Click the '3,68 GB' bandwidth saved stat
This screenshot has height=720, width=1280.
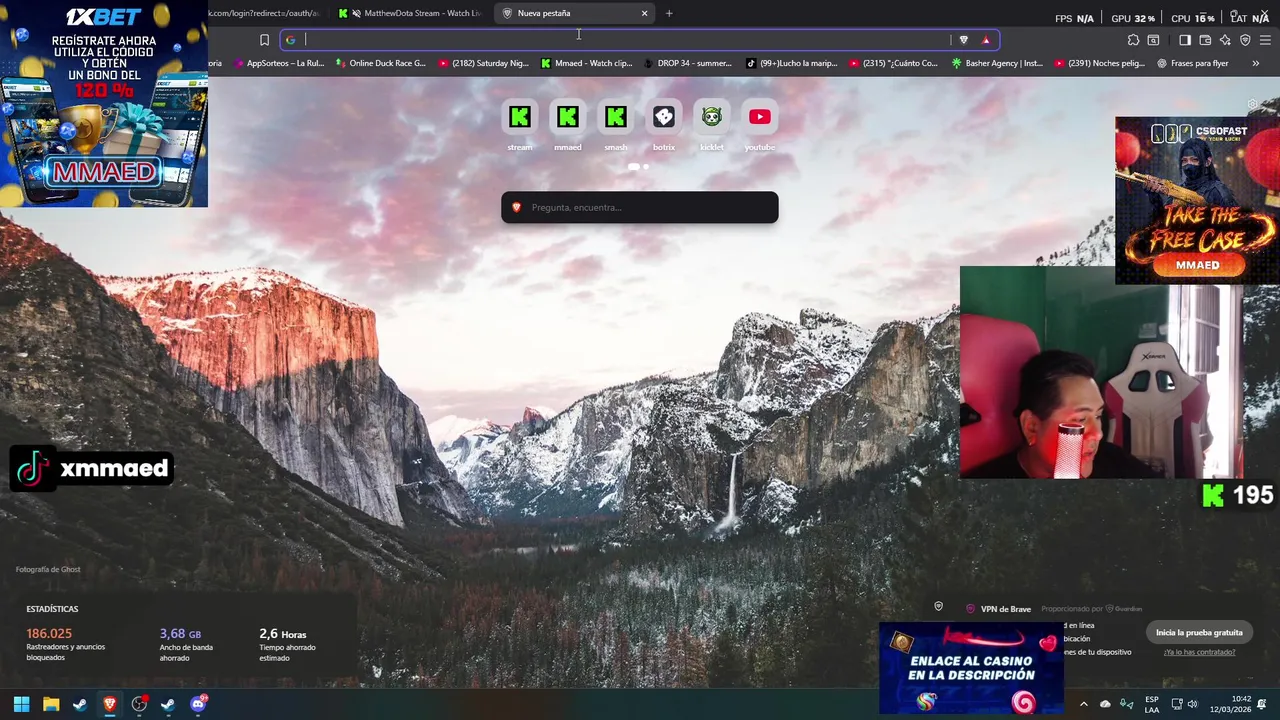click(x=180, y=633)
